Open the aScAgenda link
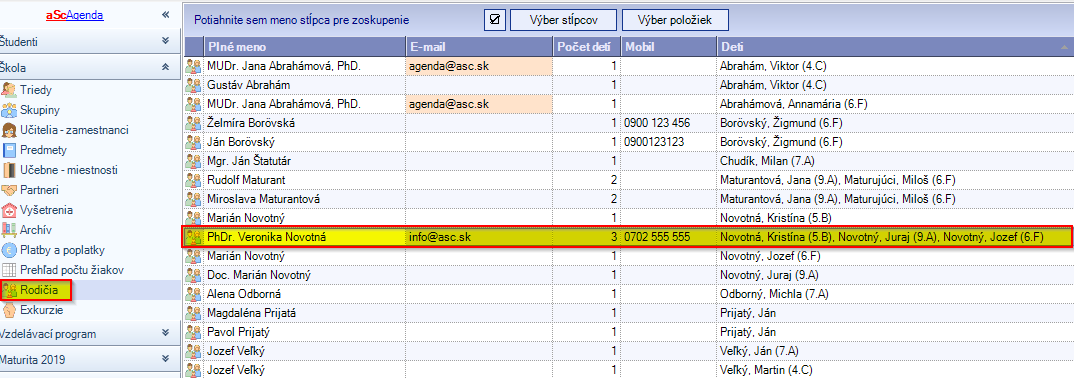The width and height of the screenshot is (1074, 378). pyautogui.click(x=75, y=14)
